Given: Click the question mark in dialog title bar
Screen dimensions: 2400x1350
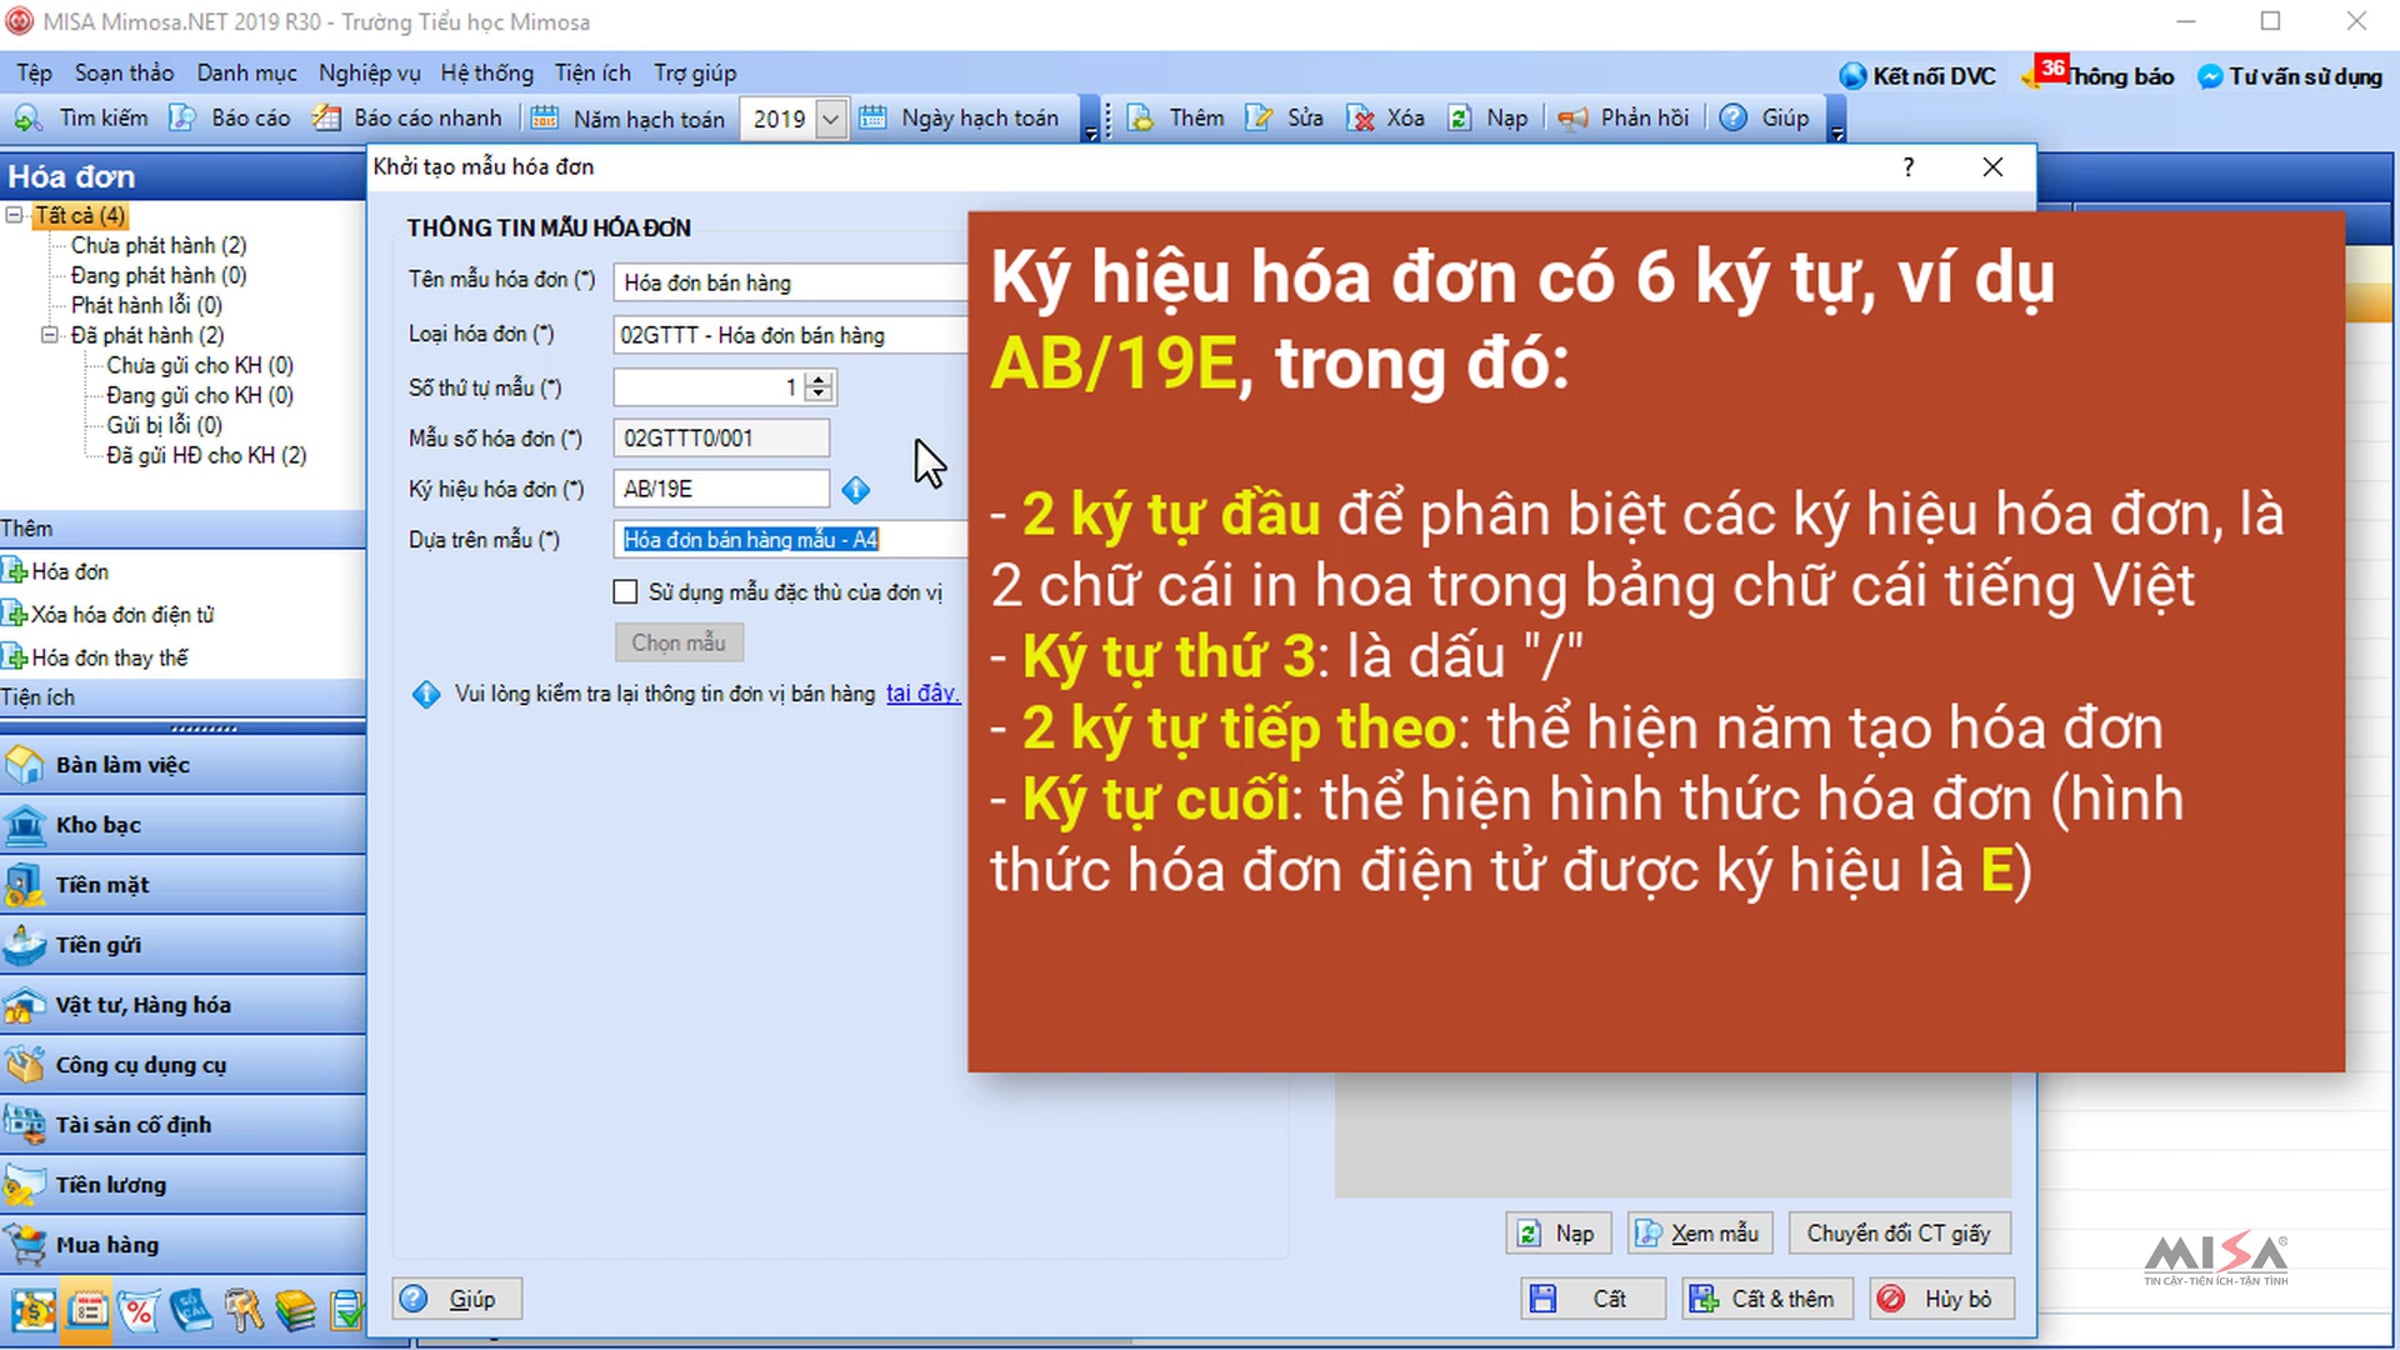Looking at the screenshot, I should tap(1908, 167).
